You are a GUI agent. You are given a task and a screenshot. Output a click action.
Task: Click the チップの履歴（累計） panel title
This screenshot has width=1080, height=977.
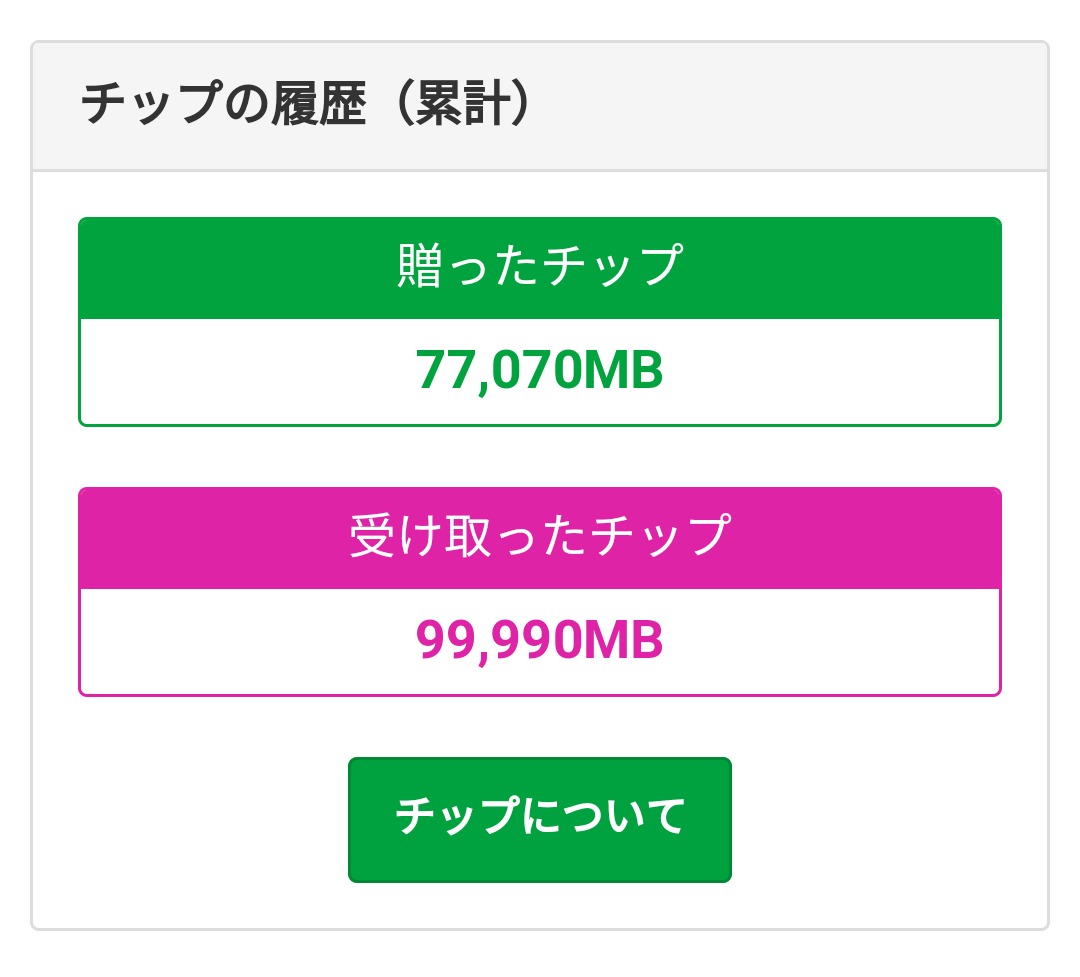point(304,106)
